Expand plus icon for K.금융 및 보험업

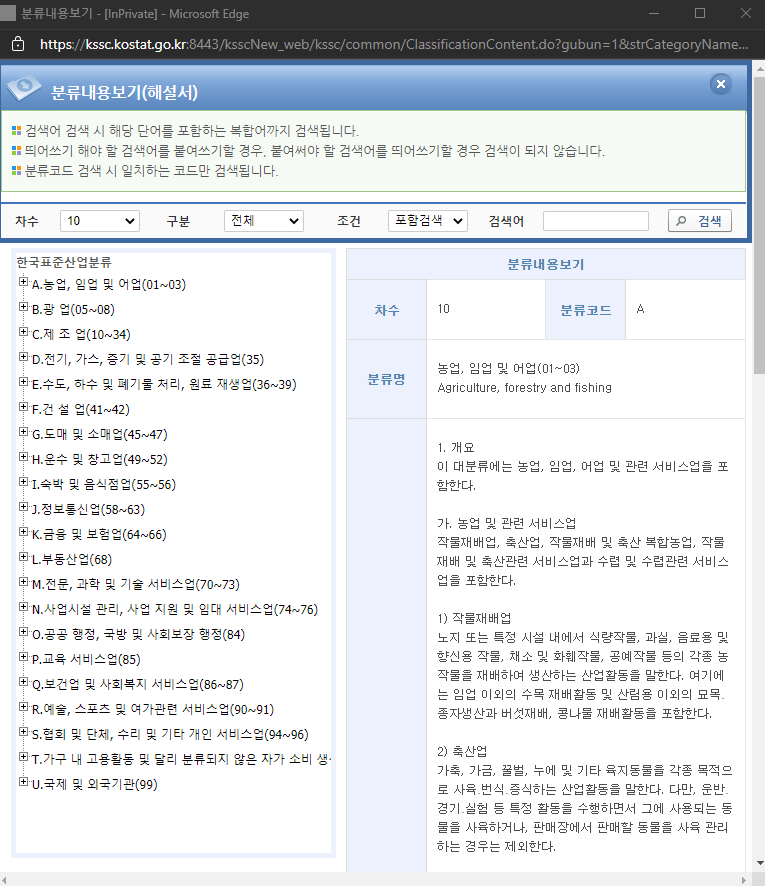click(23, 531)
